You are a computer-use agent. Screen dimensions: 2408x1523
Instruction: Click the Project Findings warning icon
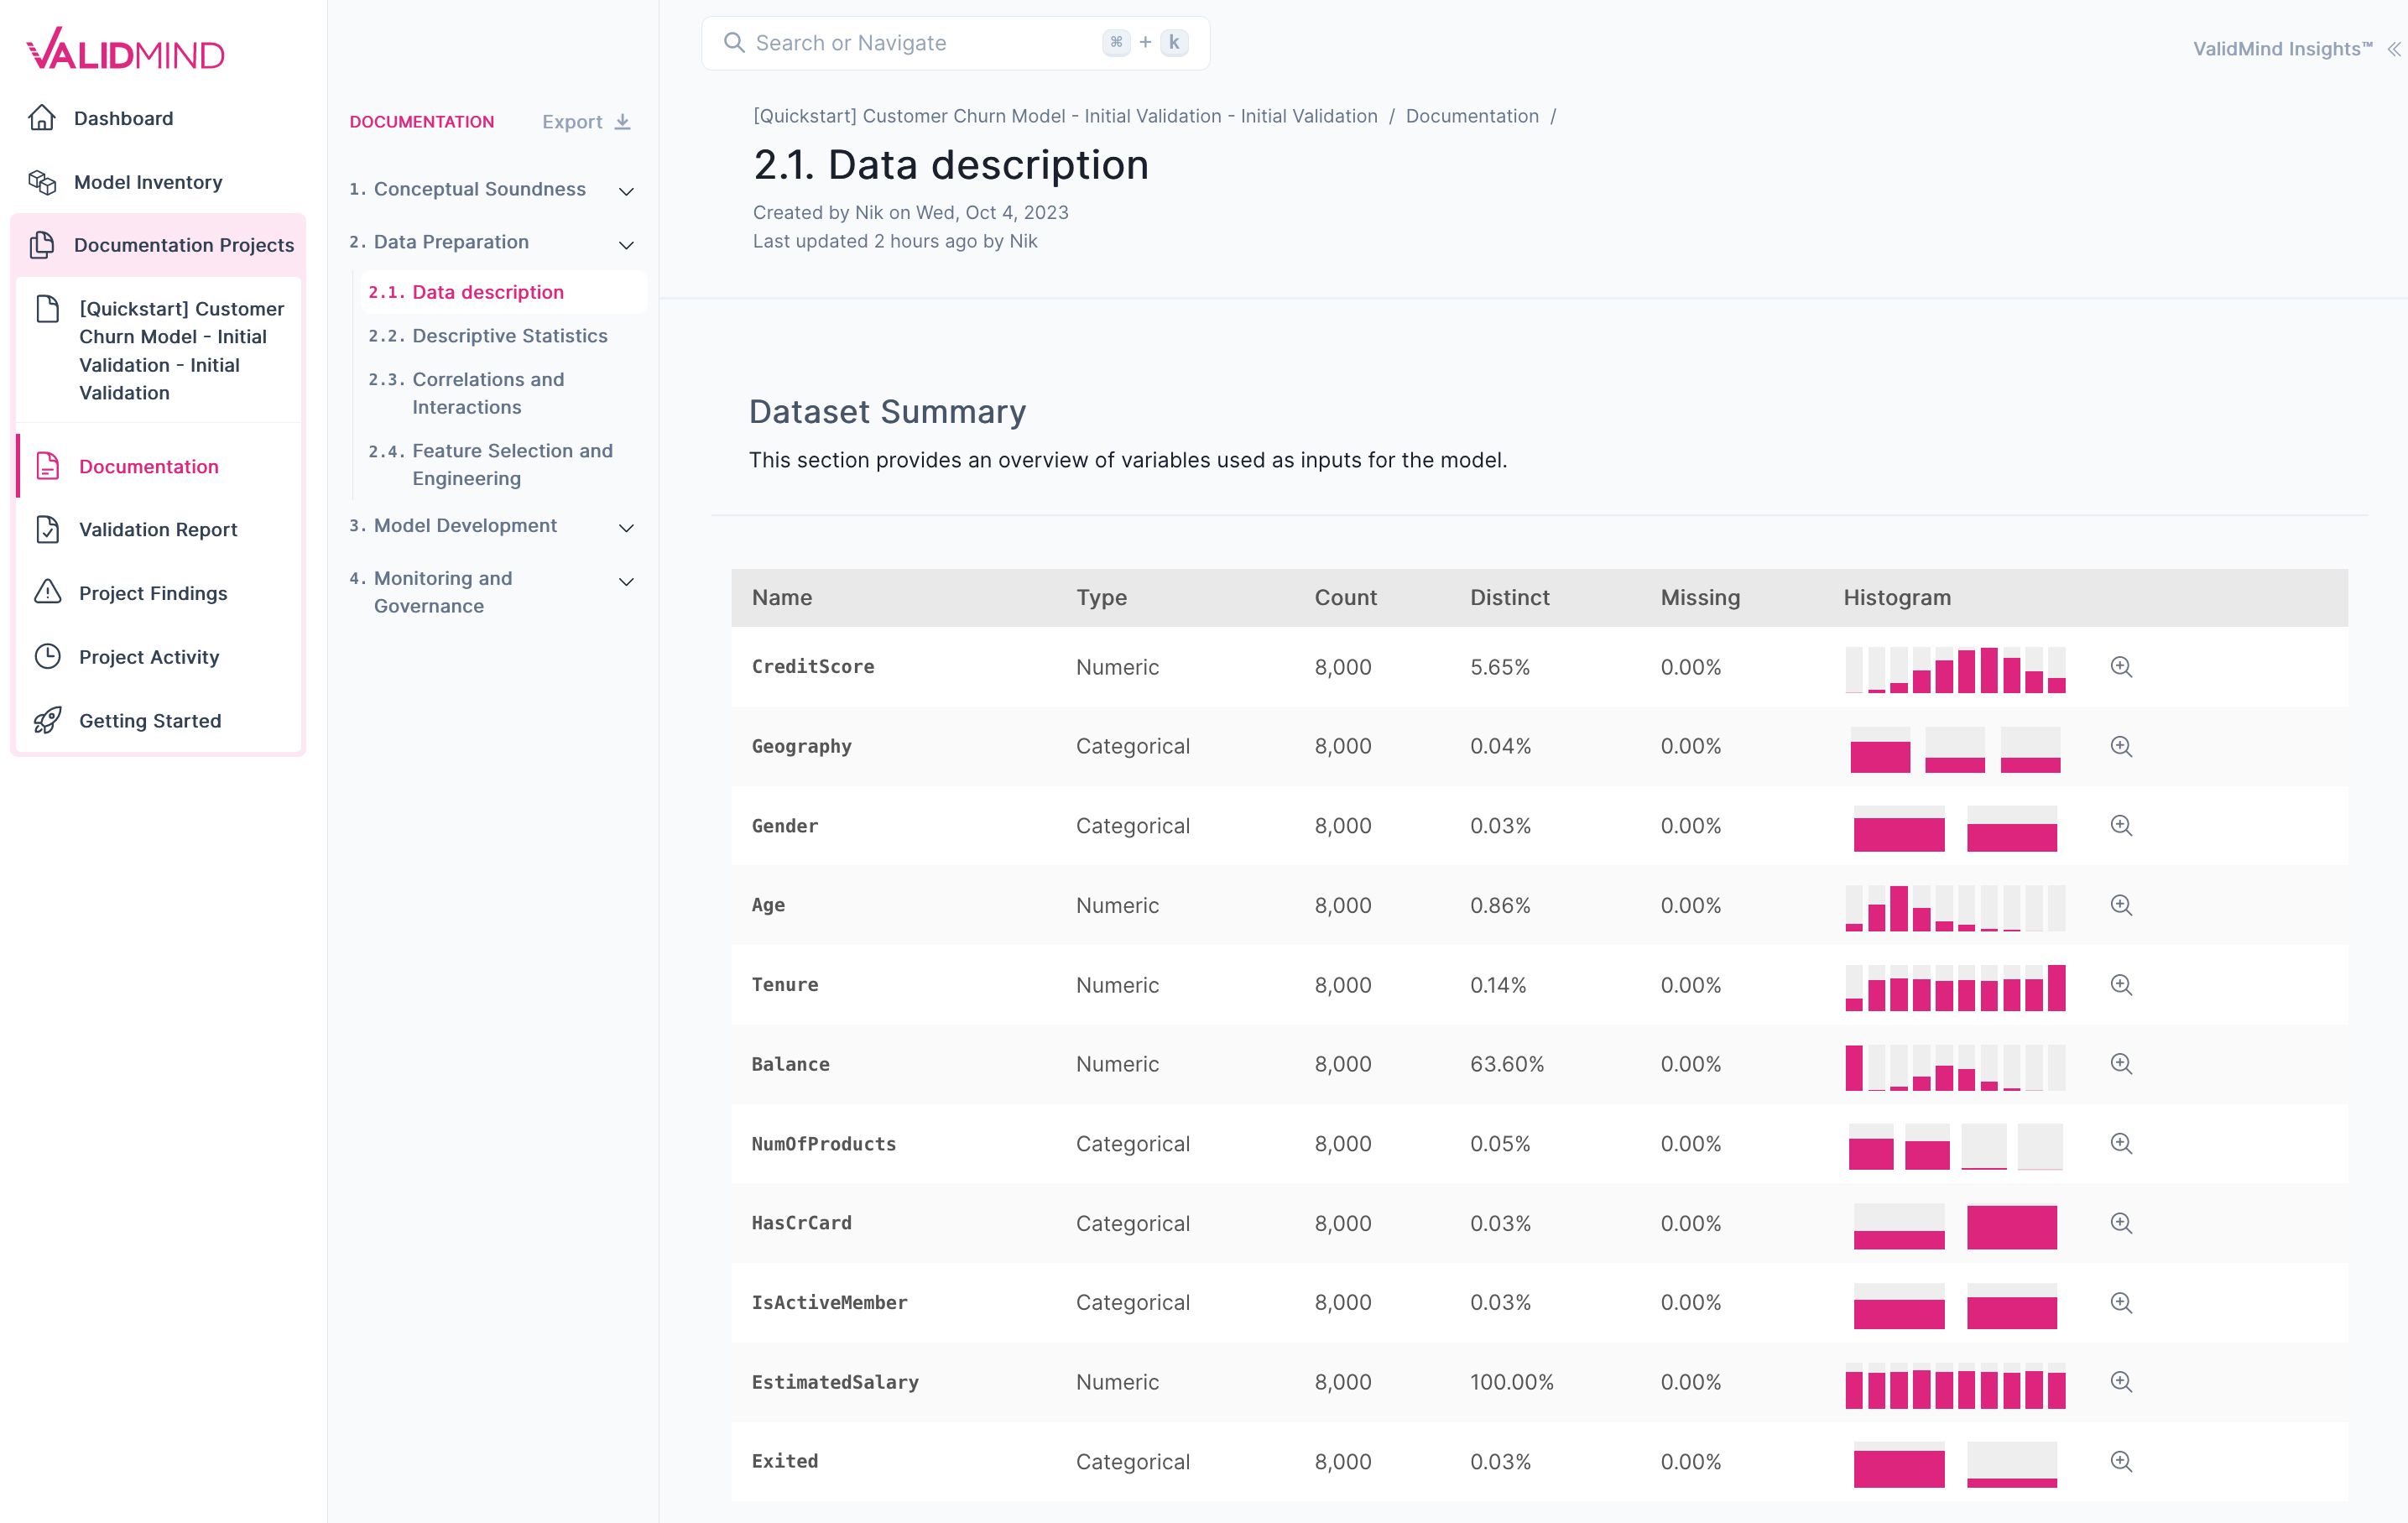click(x=47, y=592)
